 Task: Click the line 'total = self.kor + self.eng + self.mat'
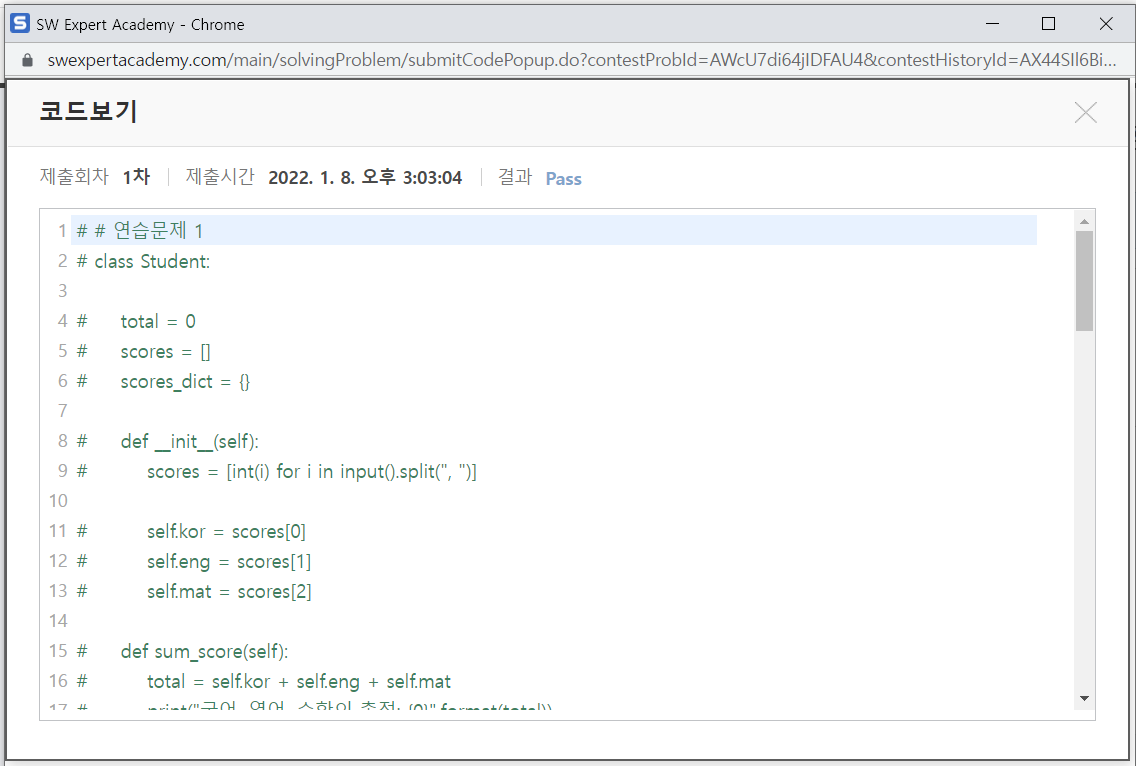click(x=298, y=681)
